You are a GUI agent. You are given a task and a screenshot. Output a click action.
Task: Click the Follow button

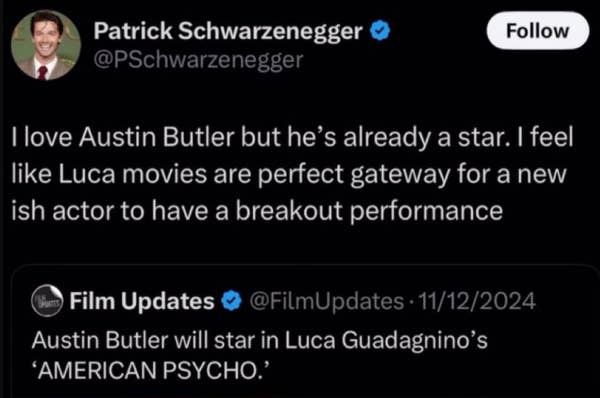point(538,31)
